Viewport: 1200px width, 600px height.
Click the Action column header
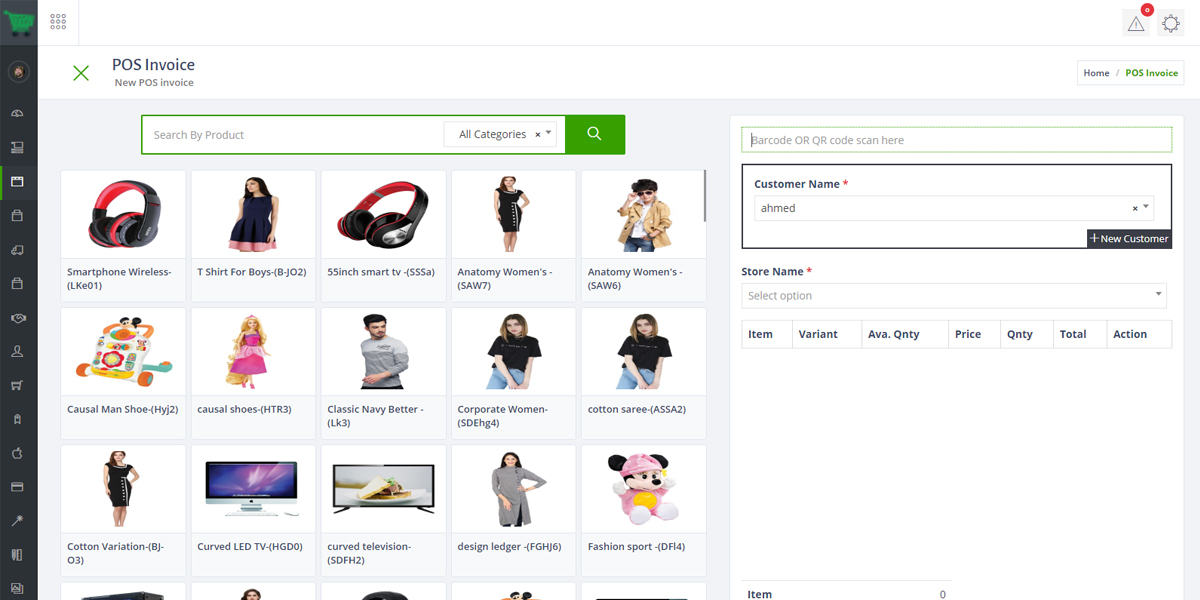1139,334
